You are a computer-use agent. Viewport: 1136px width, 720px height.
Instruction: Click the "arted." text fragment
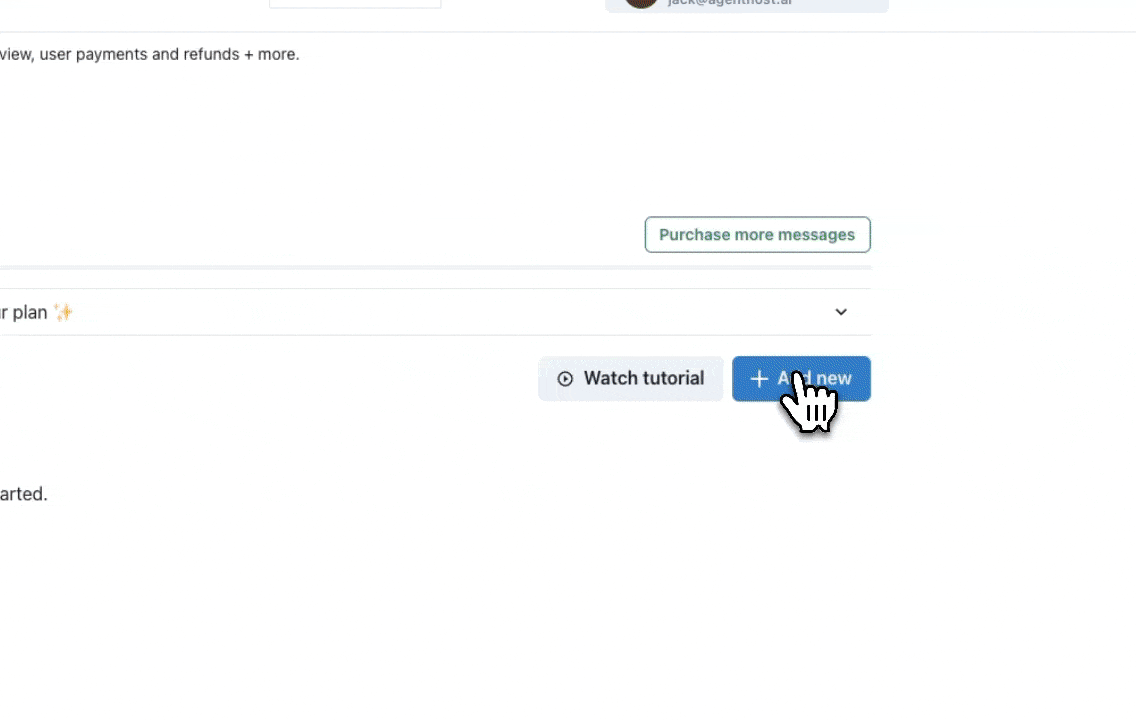pos(23,494)
